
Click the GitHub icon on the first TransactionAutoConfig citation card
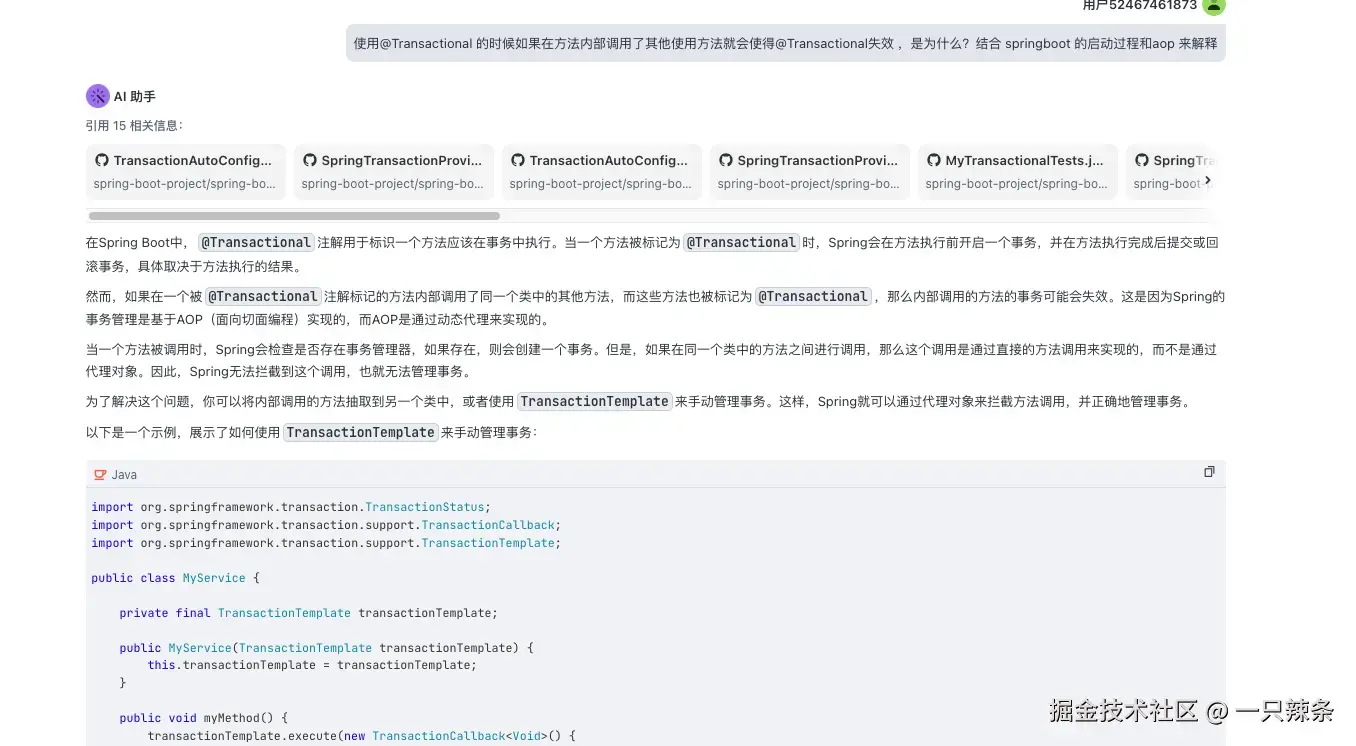(x=102, y=160)
